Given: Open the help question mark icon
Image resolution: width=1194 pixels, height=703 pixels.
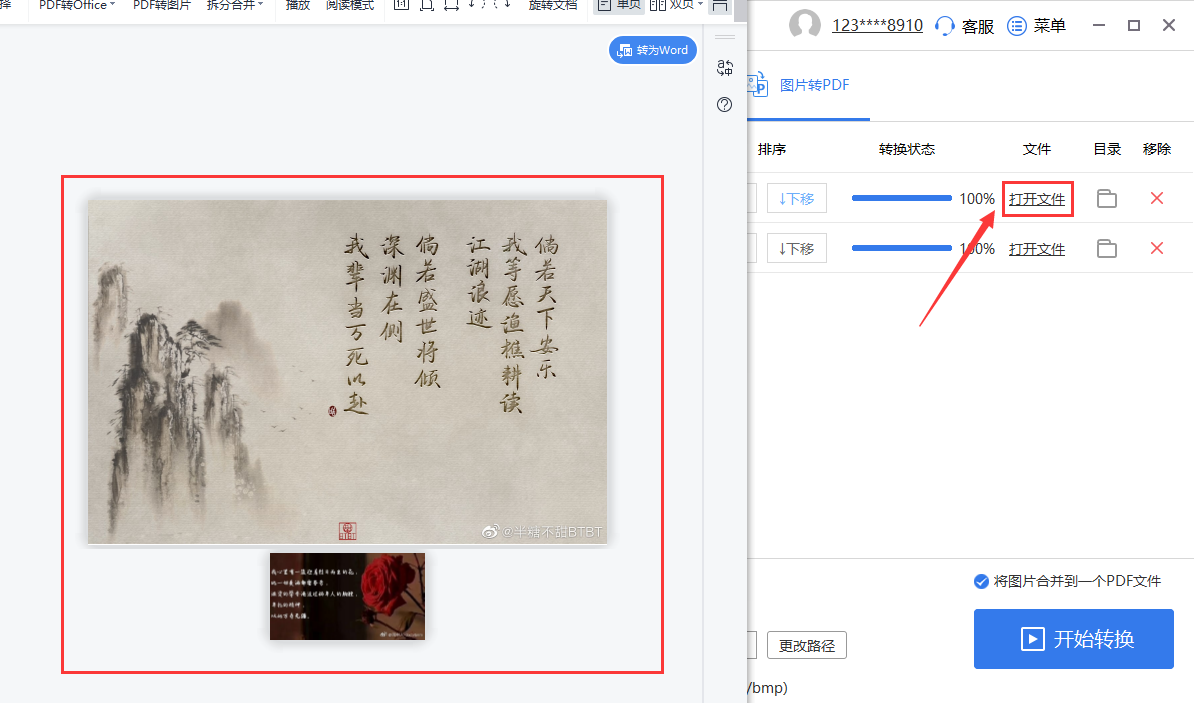Looking at the screenshot, I should (725, 104).
